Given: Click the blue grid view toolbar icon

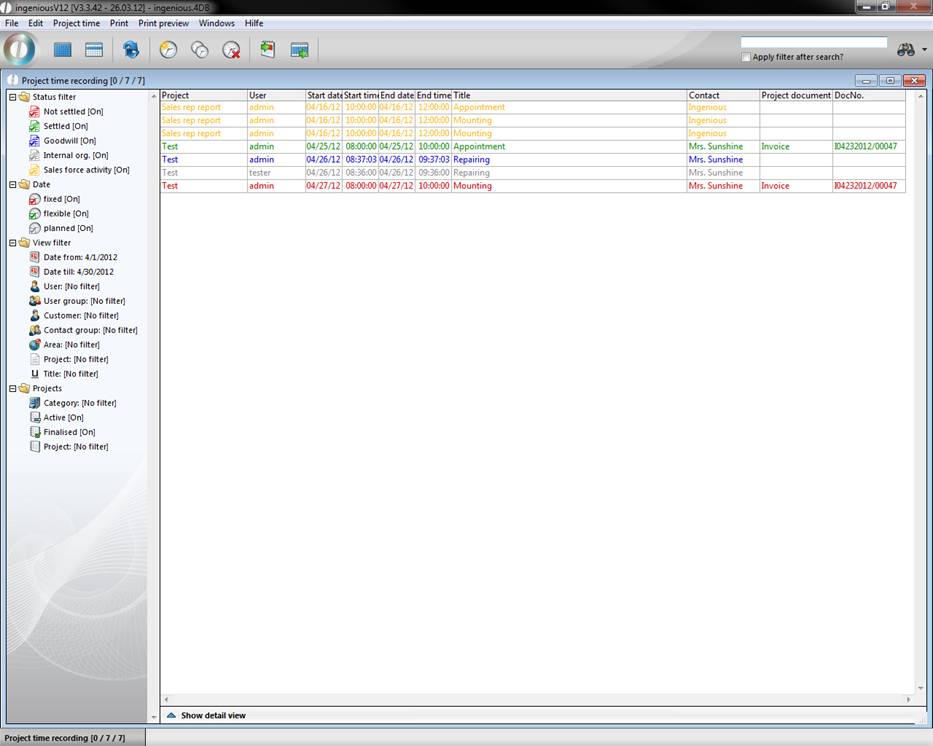Looking at the screenshot, I should (63, 49).
